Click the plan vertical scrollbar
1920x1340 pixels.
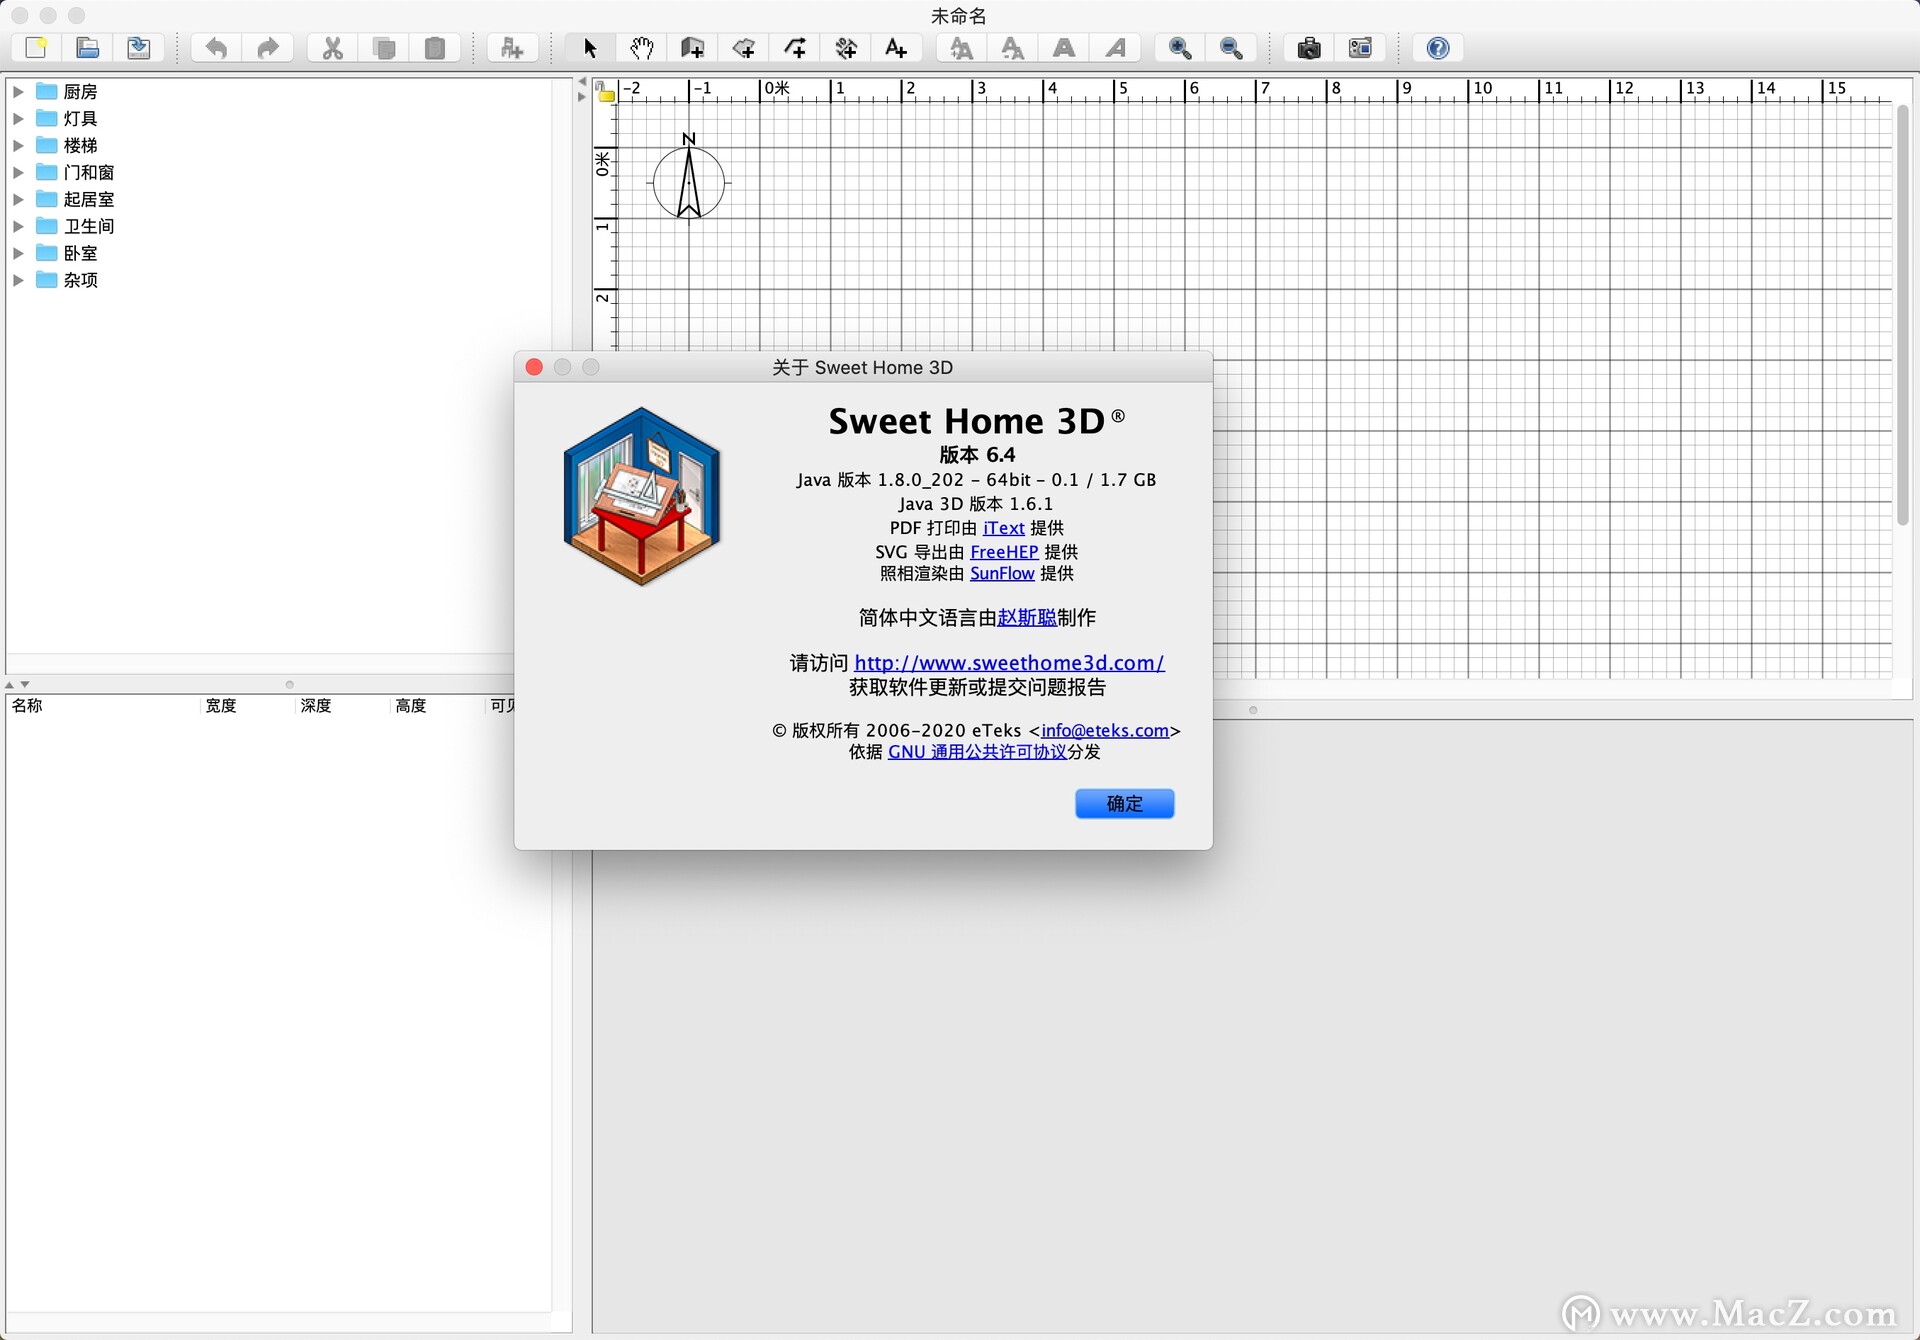pos(1903,315)
